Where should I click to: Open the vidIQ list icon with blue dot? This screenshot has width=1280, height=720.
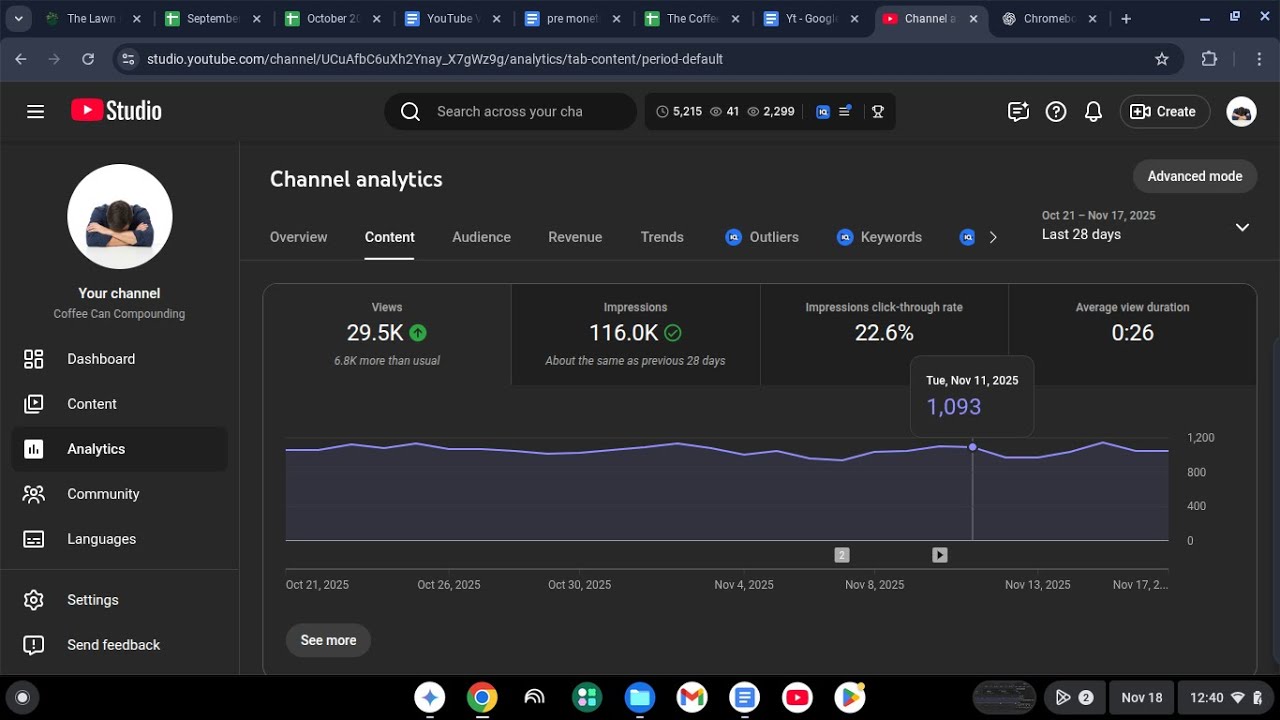click(x=845, y=111)
